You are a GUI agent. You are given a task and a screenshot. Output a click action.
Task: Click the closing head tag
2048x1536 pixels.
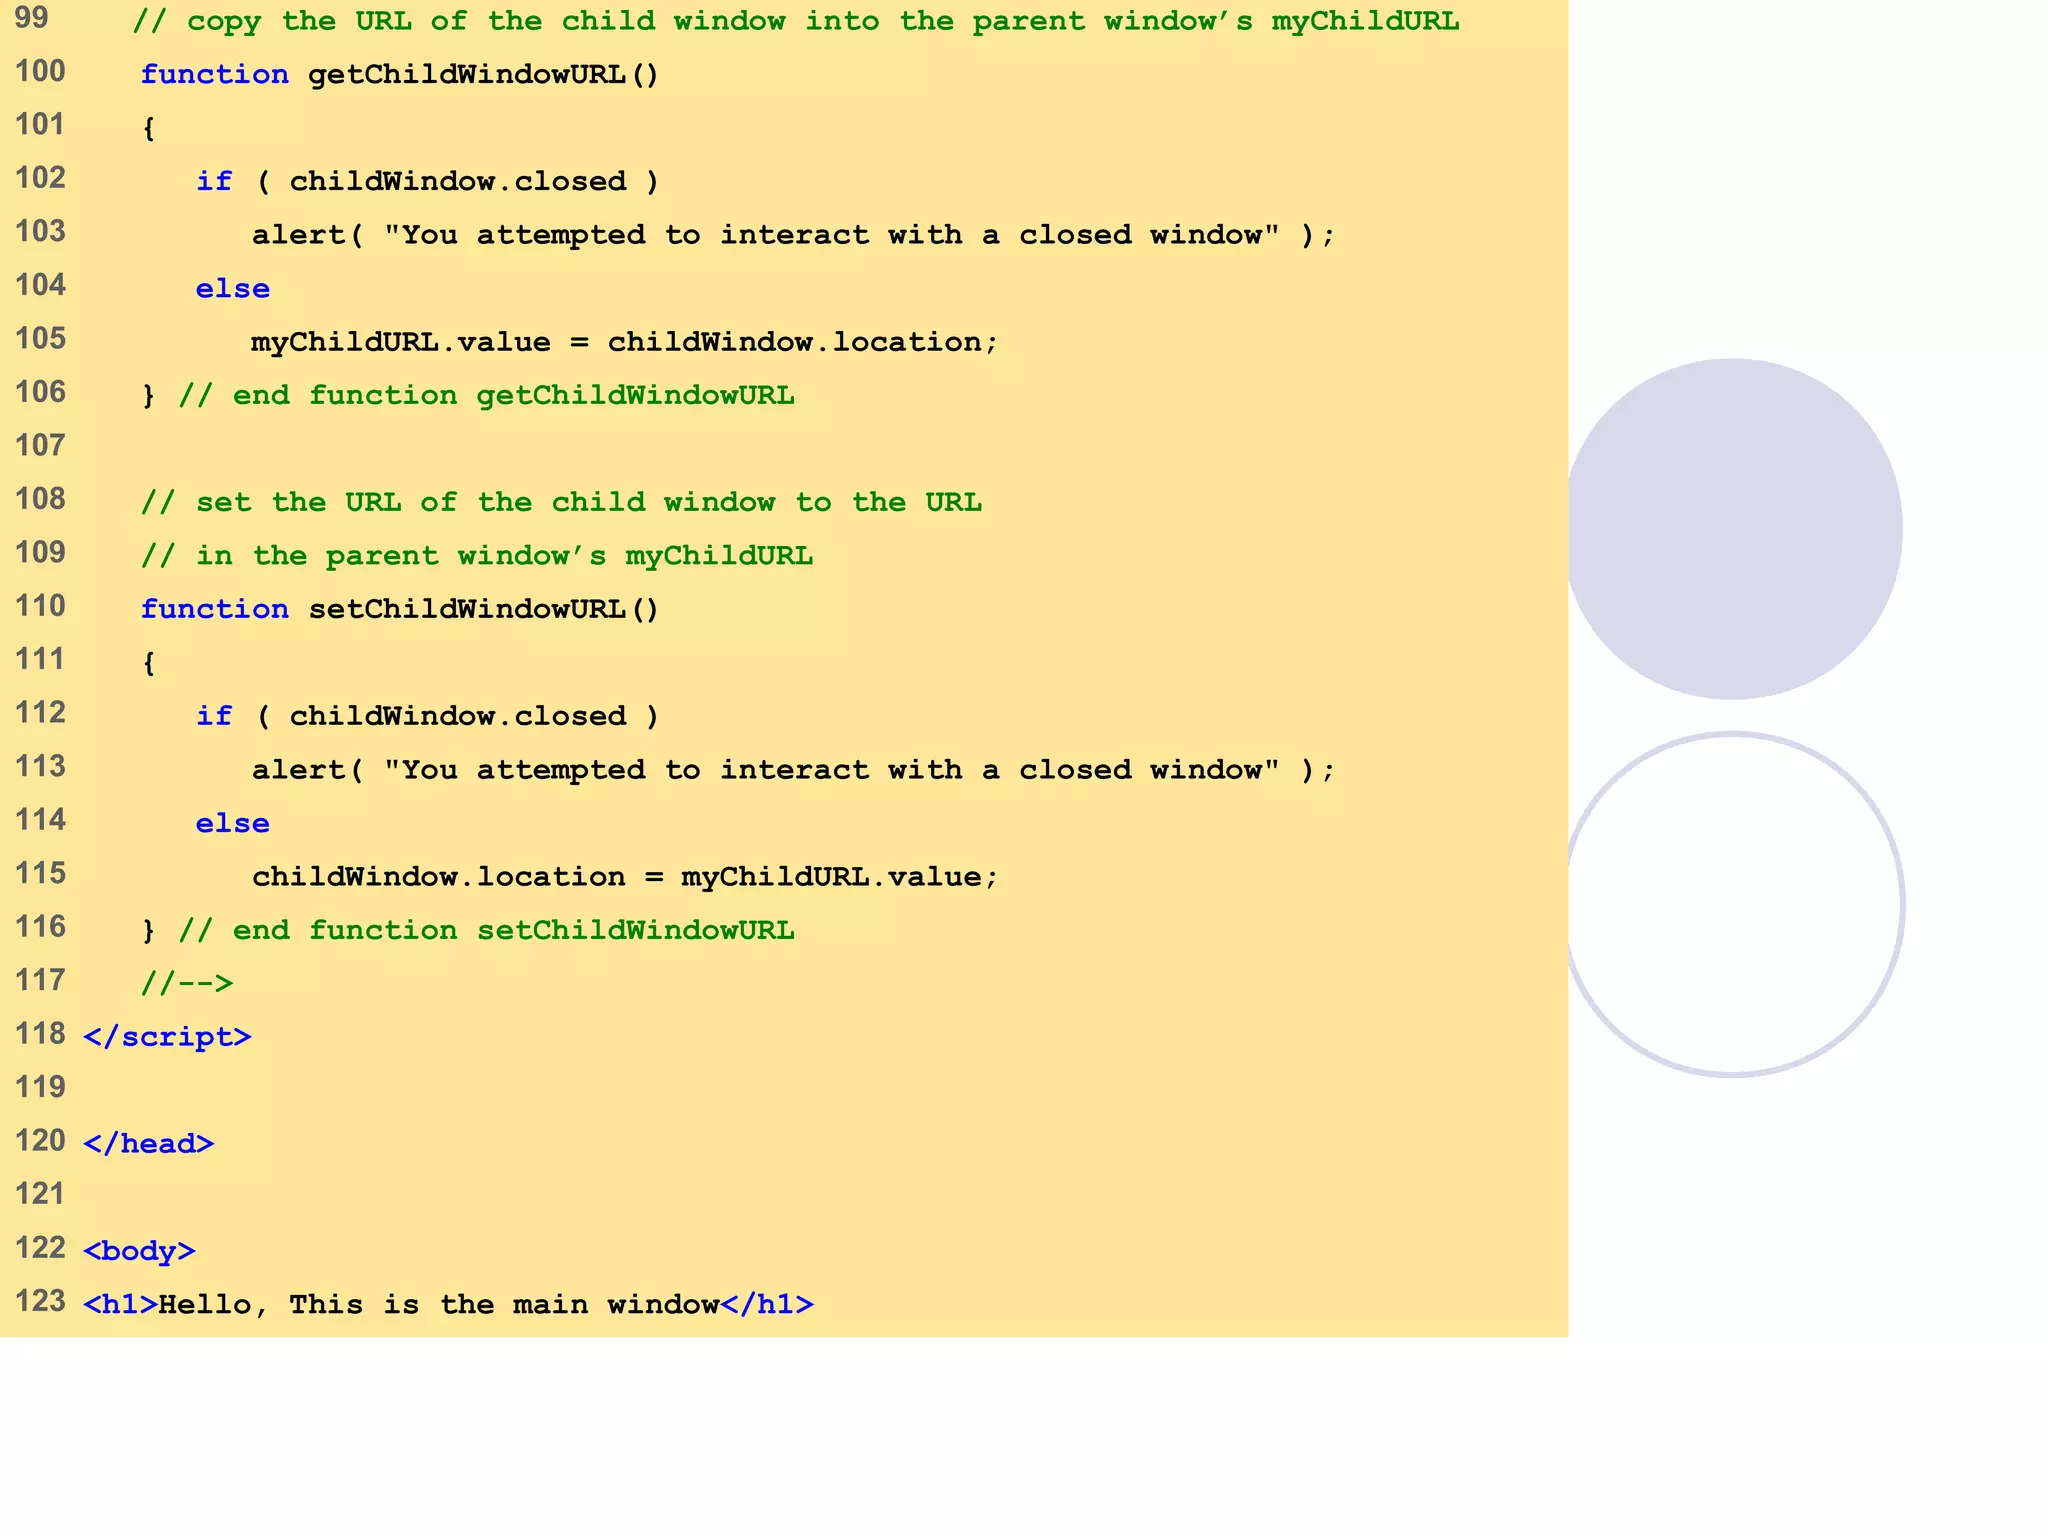148,1144
